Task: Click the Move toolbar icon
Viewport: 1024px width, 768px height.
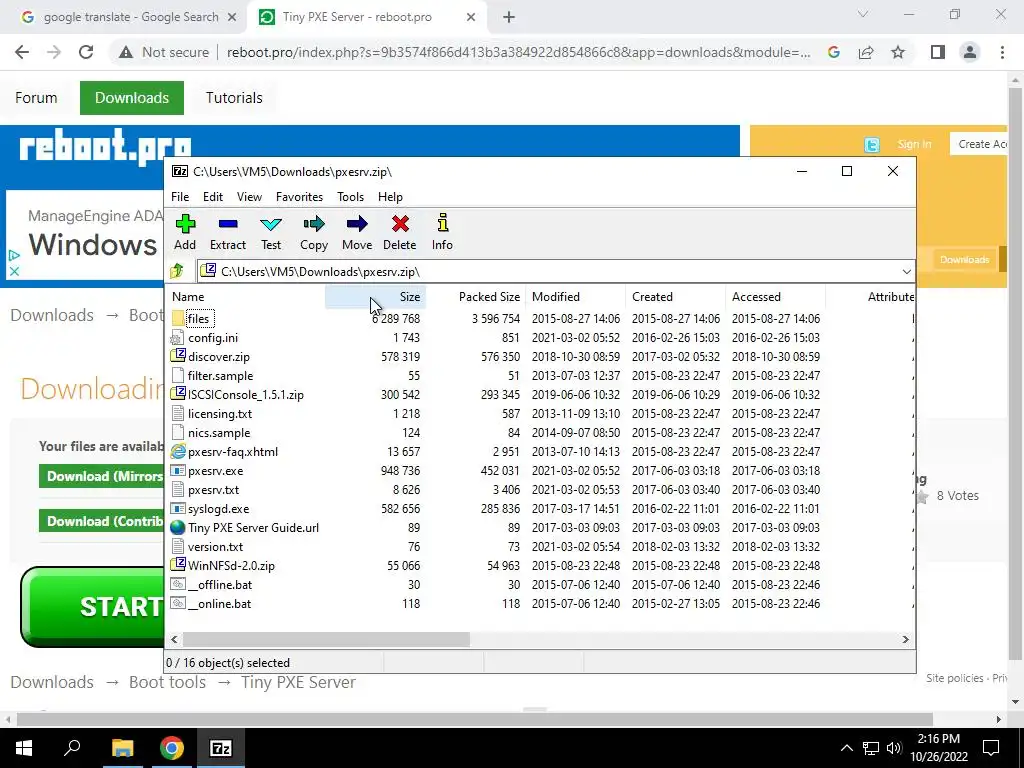Action: 357,232
